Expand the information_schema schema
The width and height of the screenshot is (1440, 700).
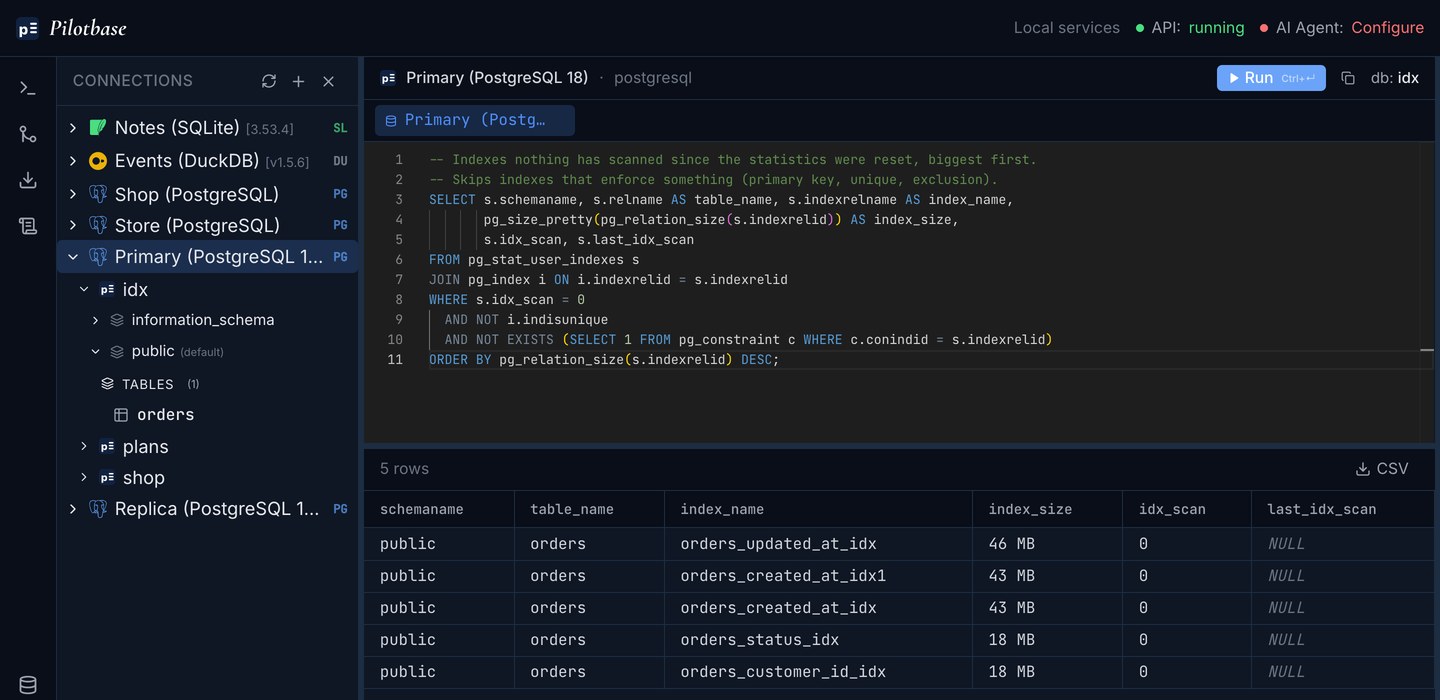[x=95, y=320]
